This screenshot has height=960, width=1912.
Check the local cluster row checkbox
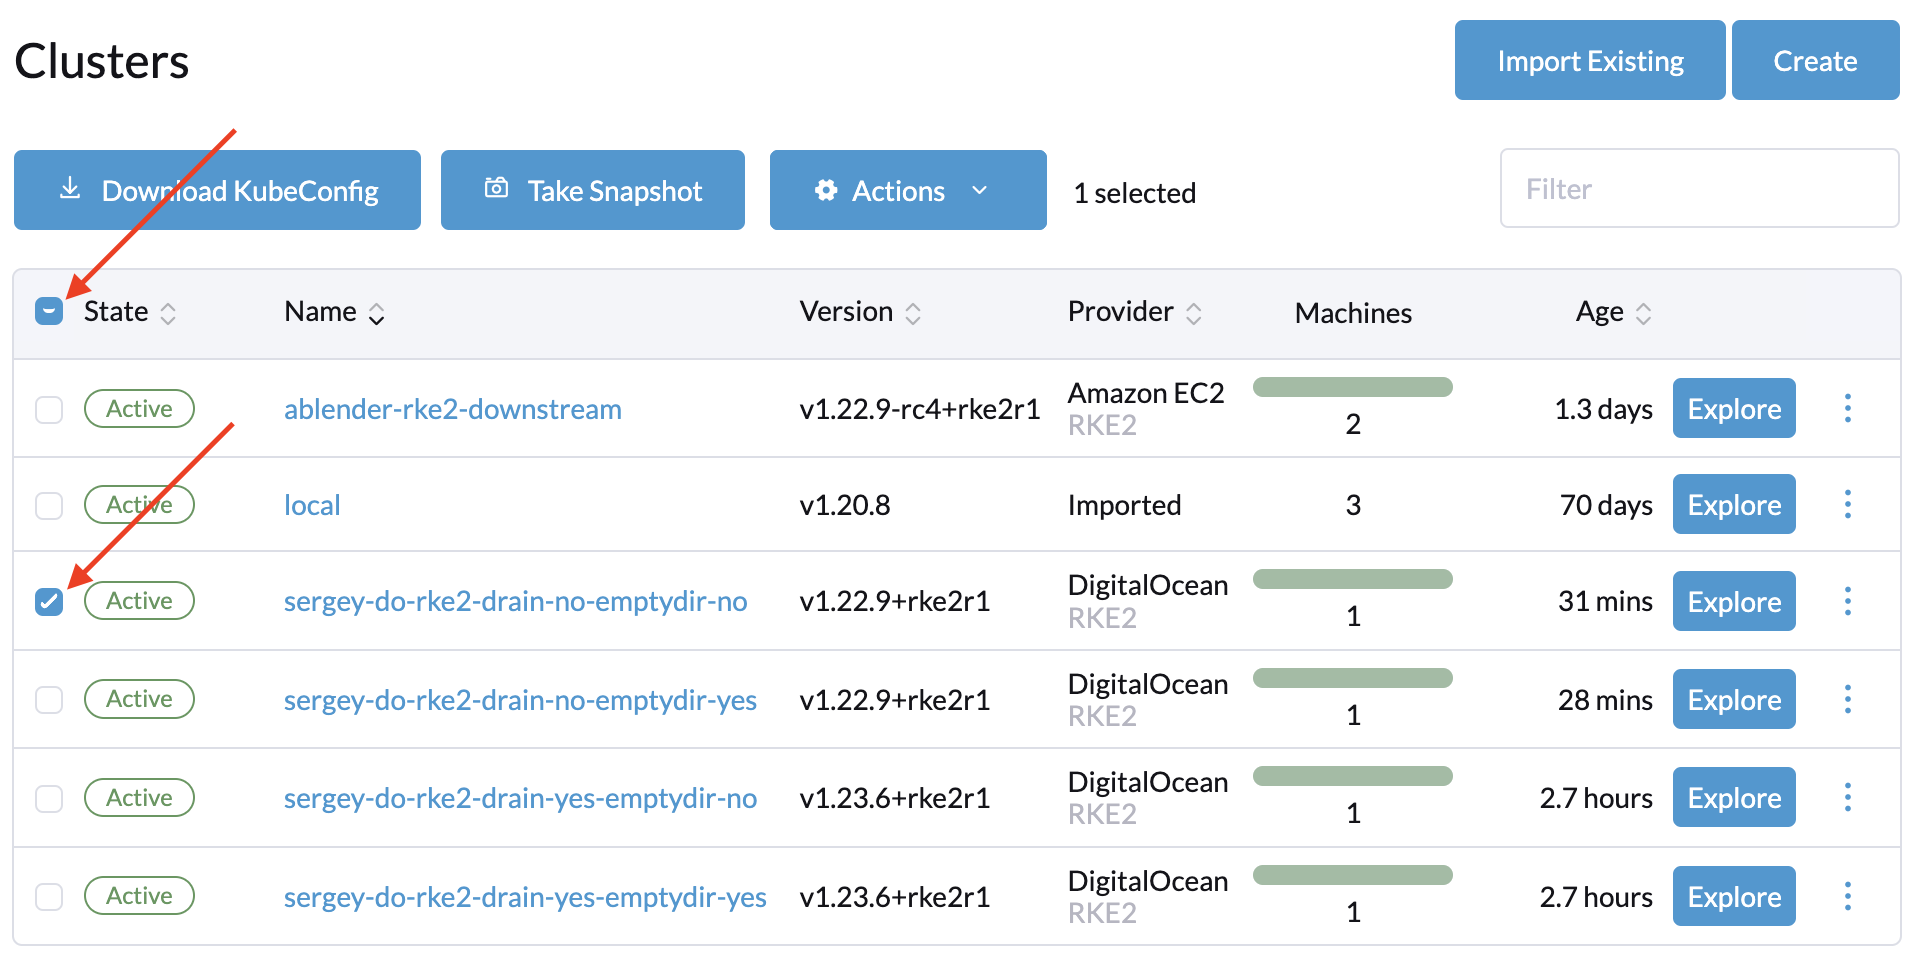pos(49,505)
